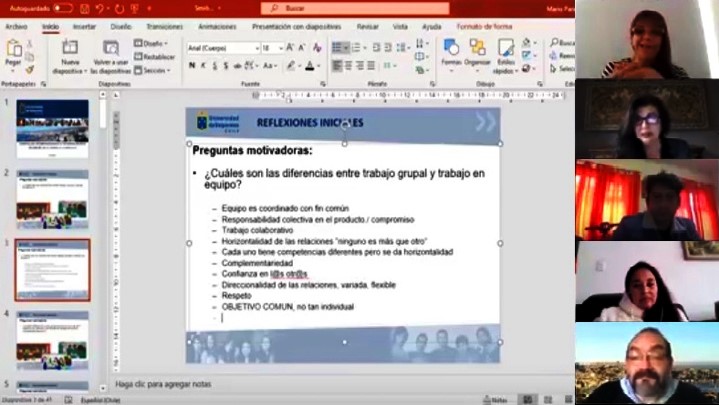Click the align right icon
The image size is (719, 405).
click(x=360, y=66)
